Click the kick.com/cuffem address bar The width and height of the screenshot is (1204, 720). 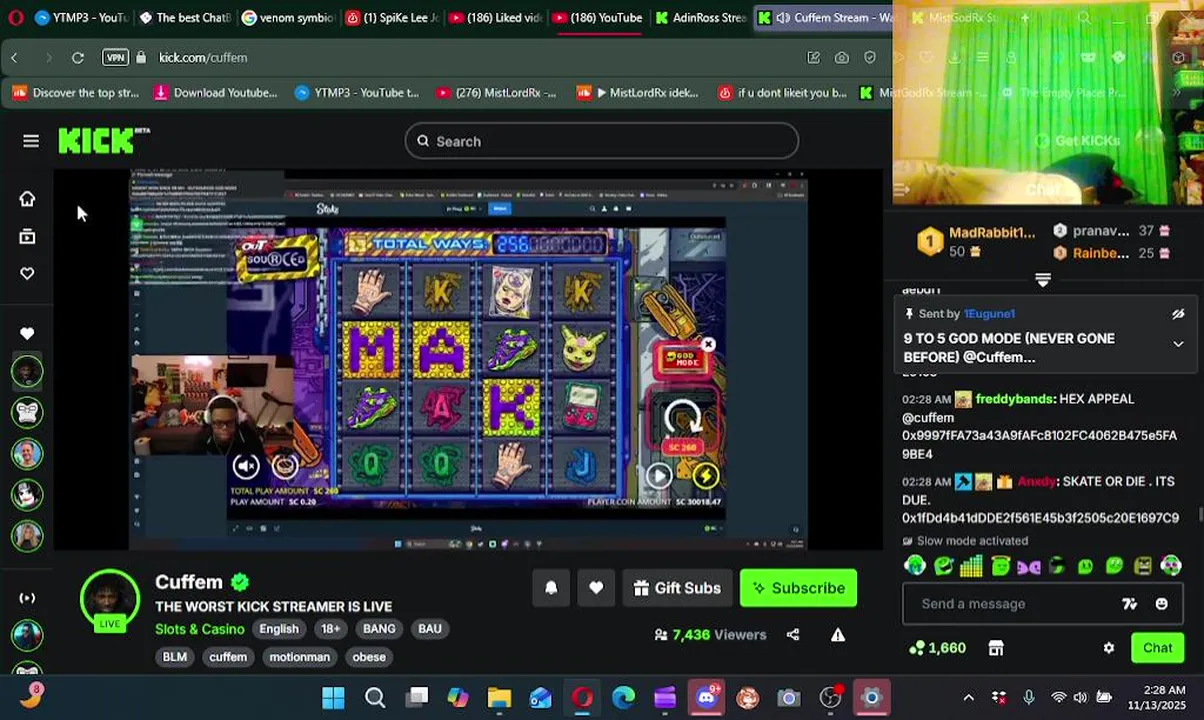[203, 57]
